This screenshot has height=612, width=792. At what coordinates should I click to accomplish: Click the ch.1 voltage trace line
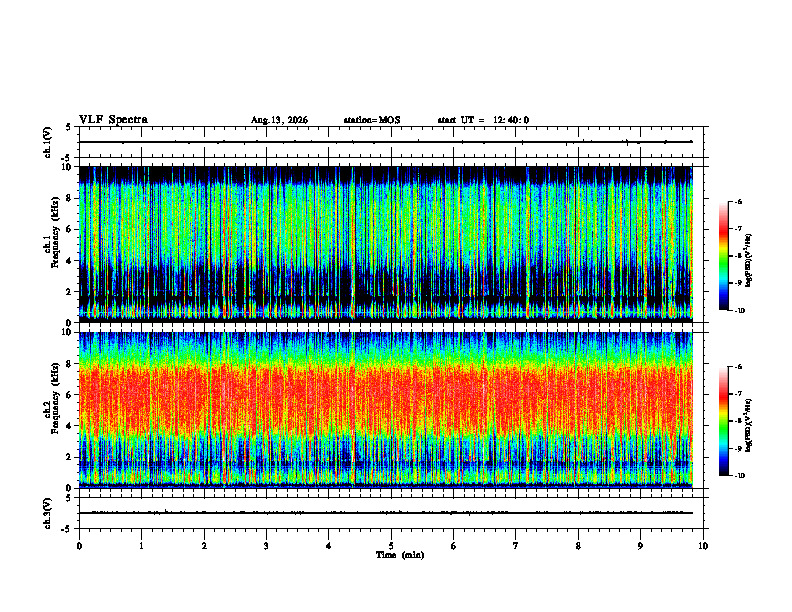(386, 142)
